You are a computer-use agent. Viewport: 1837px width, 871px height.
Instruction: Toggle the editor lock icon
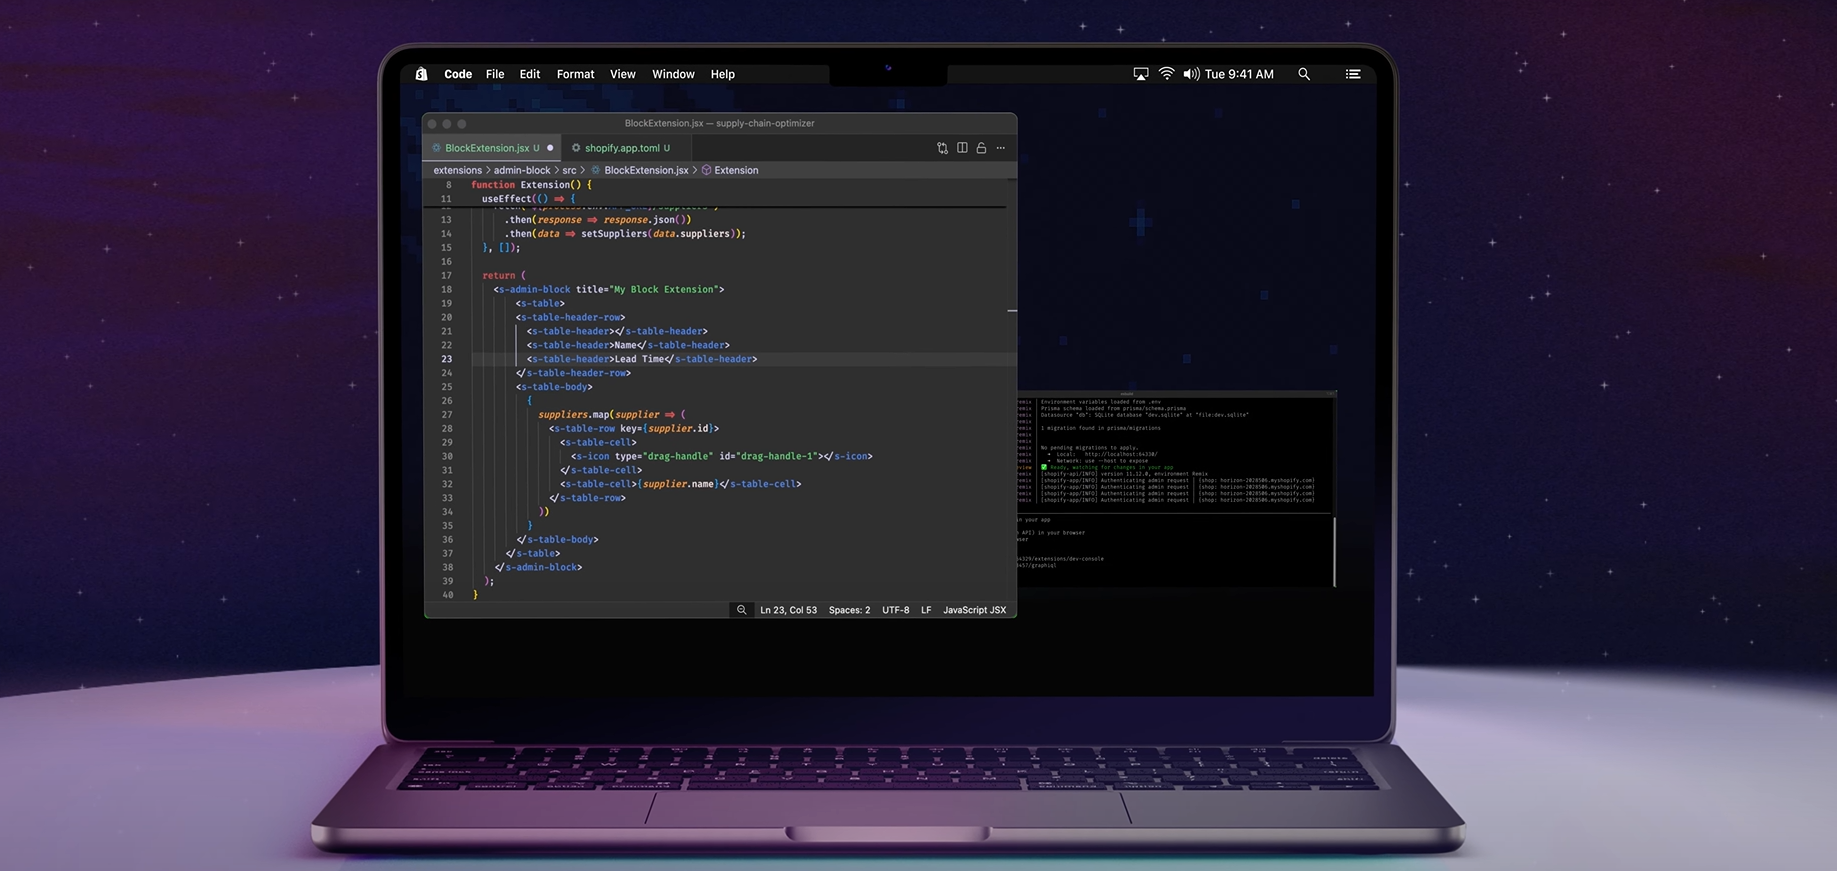(981, 148)
